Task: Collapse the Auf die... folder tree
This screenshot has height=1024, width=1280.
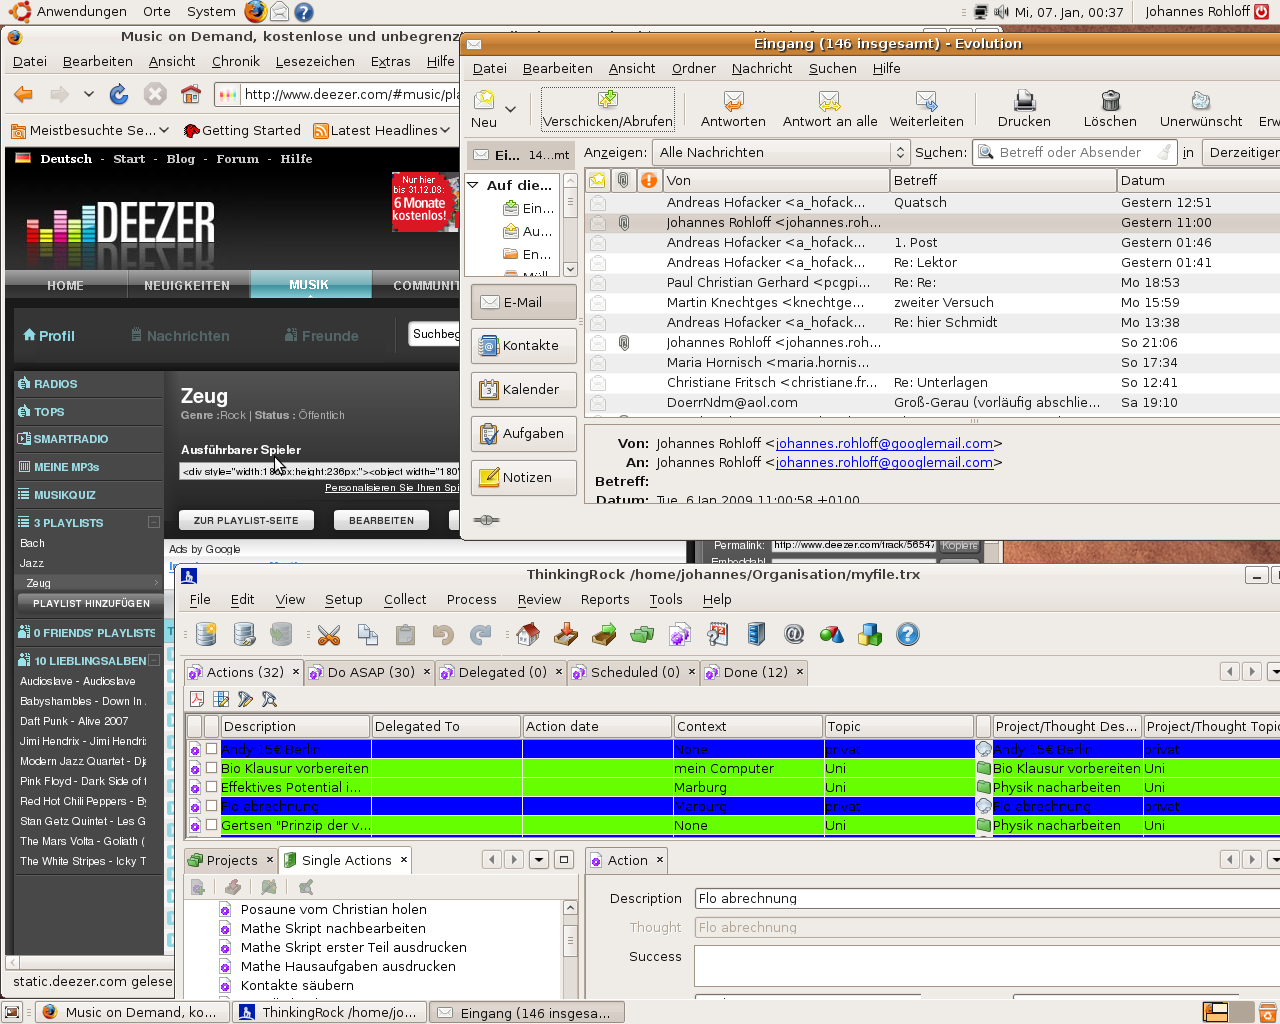Action: (x=473, y=185)
